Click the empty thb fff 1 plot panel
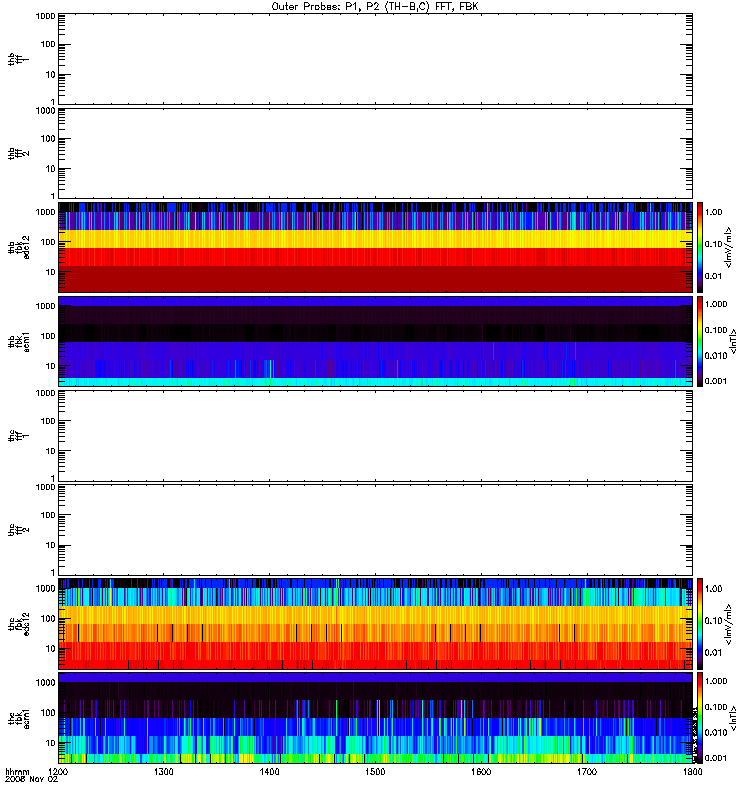 (x=376, y=59)
